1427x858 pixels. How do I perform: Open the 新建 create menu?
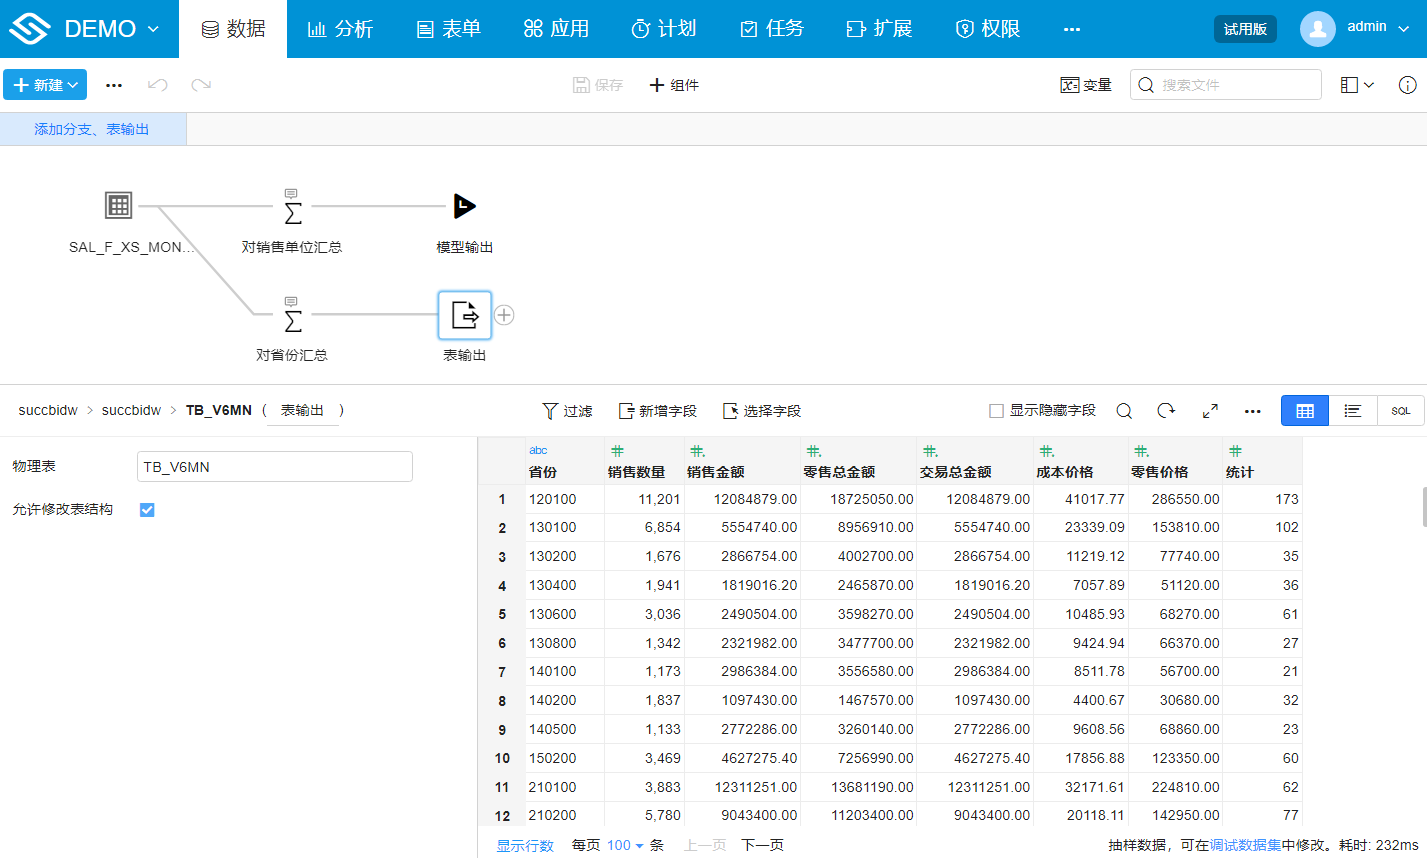45,84
